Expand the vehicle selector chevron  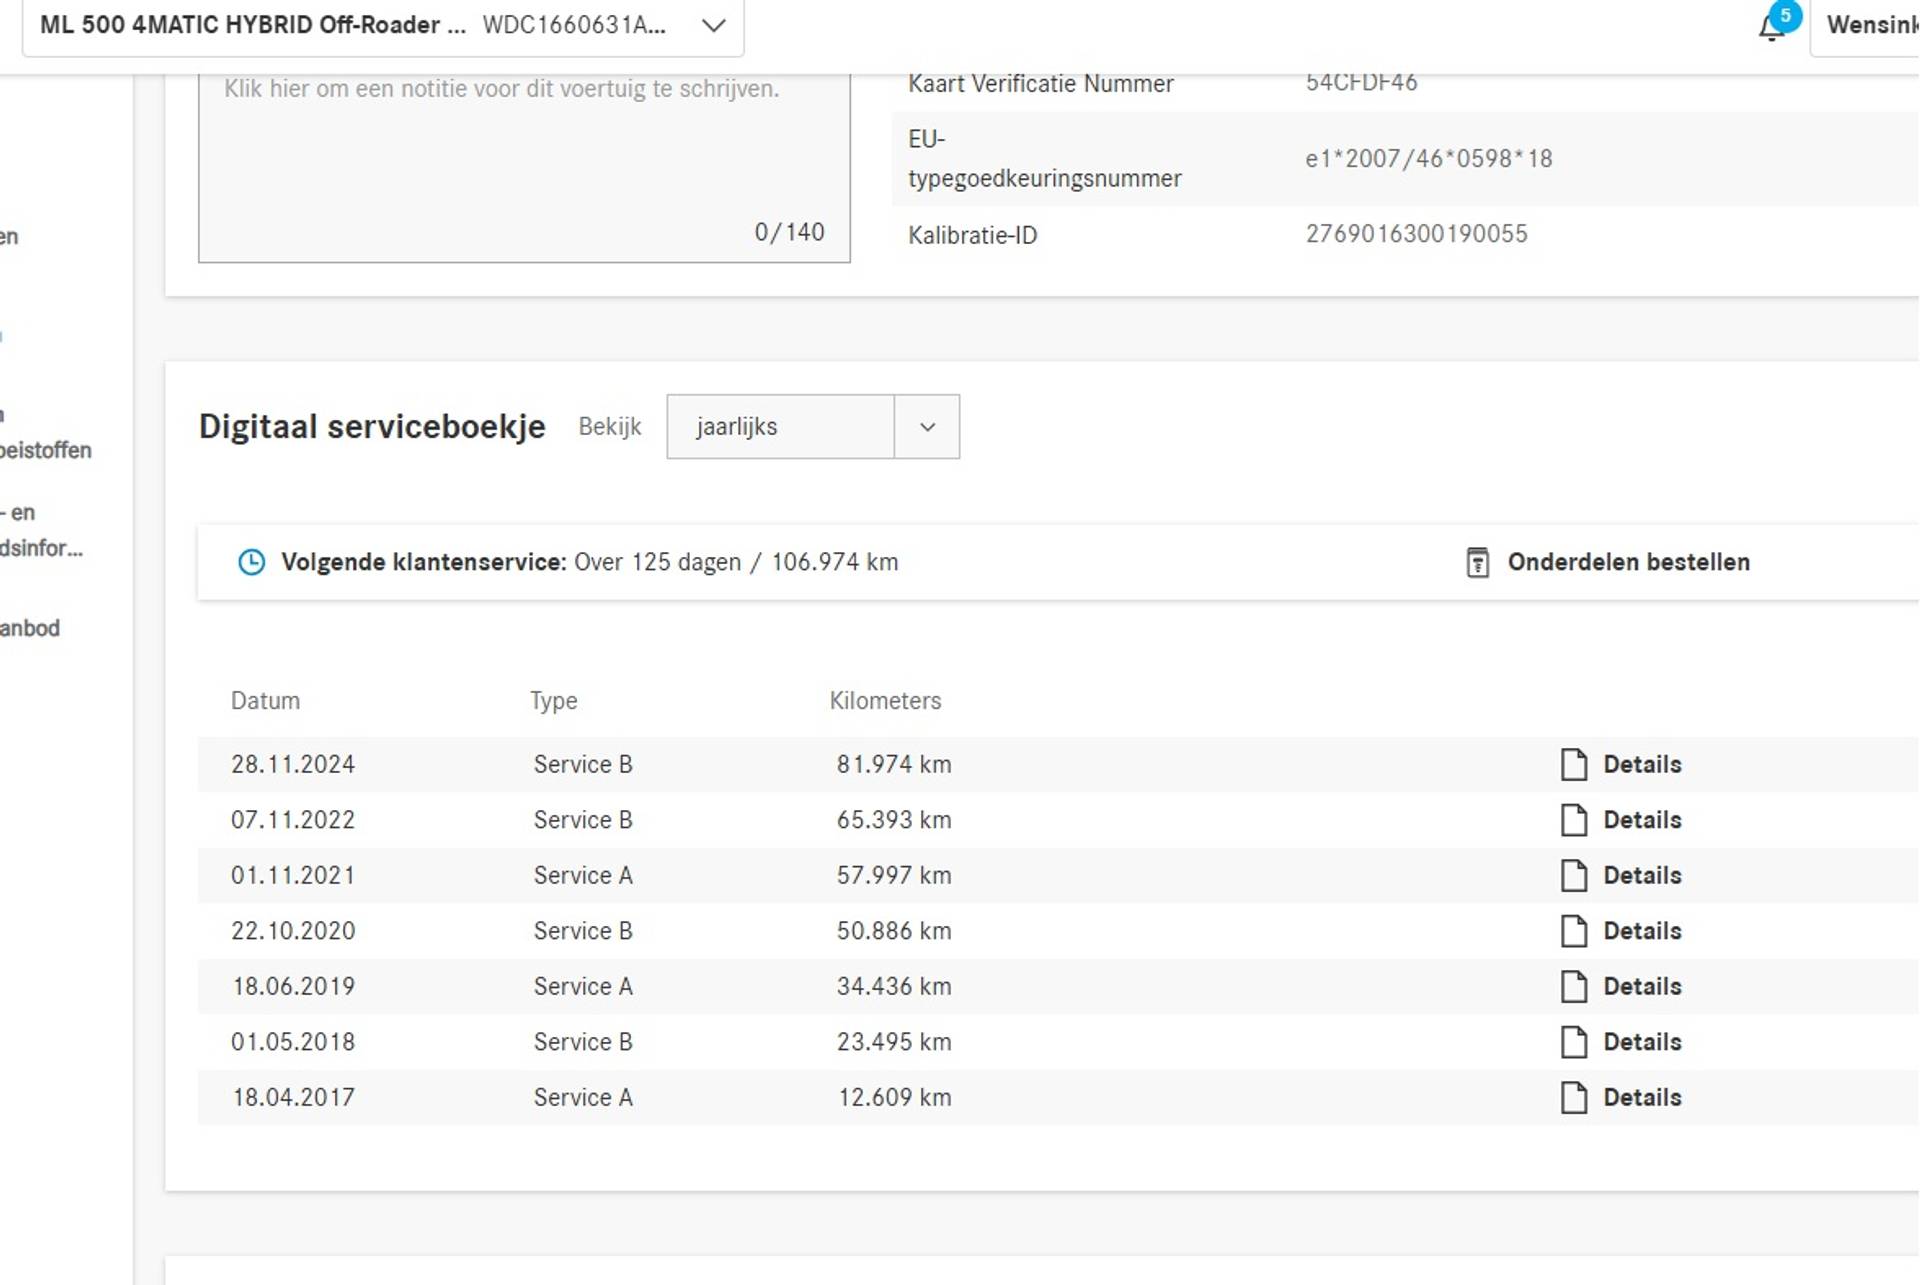[713, 26]
